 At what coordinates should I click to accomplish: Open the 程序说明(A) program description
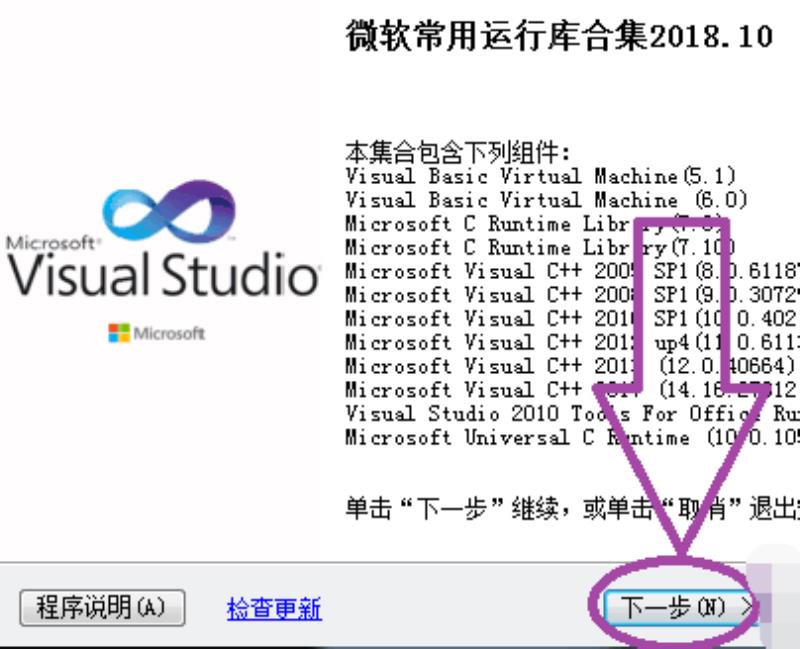coord(102,608)
